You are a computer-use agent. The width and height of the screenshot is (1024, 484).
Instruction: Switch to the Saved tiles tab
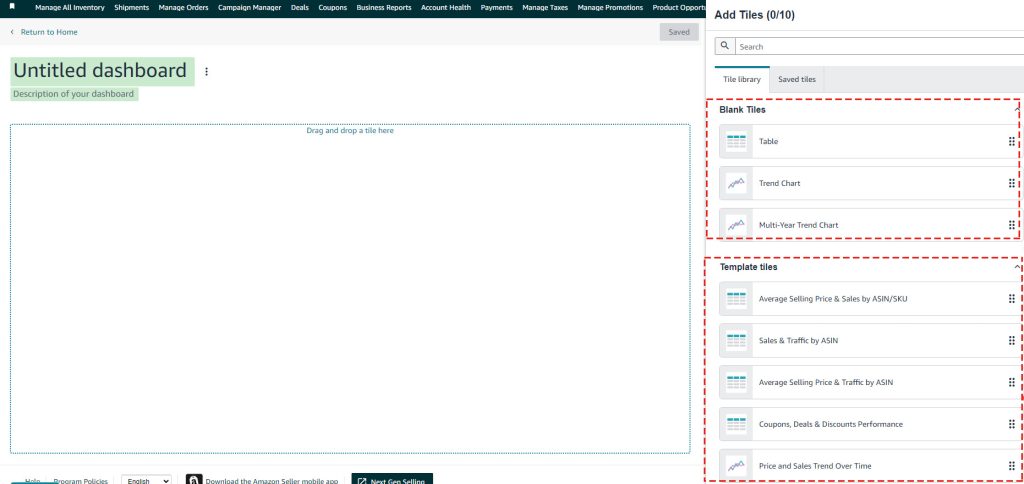coord(796,79)
